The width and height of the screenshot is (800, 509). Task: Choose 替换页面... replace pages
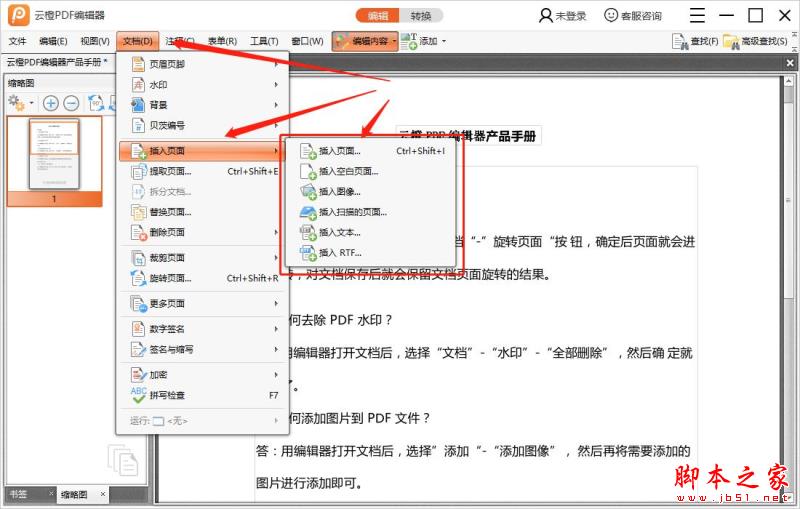[x=204, y=212]
